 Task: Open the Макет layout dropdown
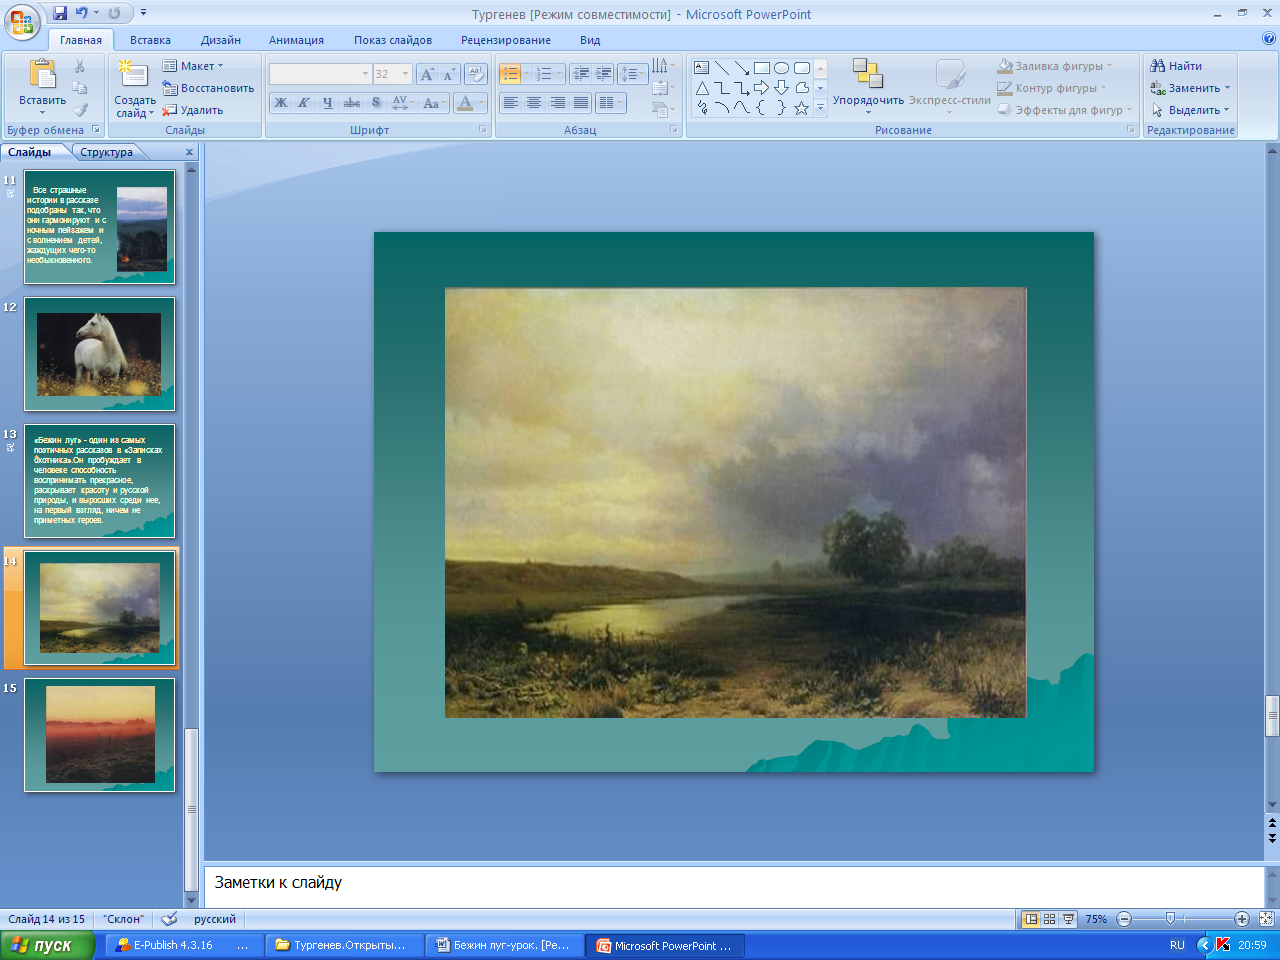[x=193, y=66]
